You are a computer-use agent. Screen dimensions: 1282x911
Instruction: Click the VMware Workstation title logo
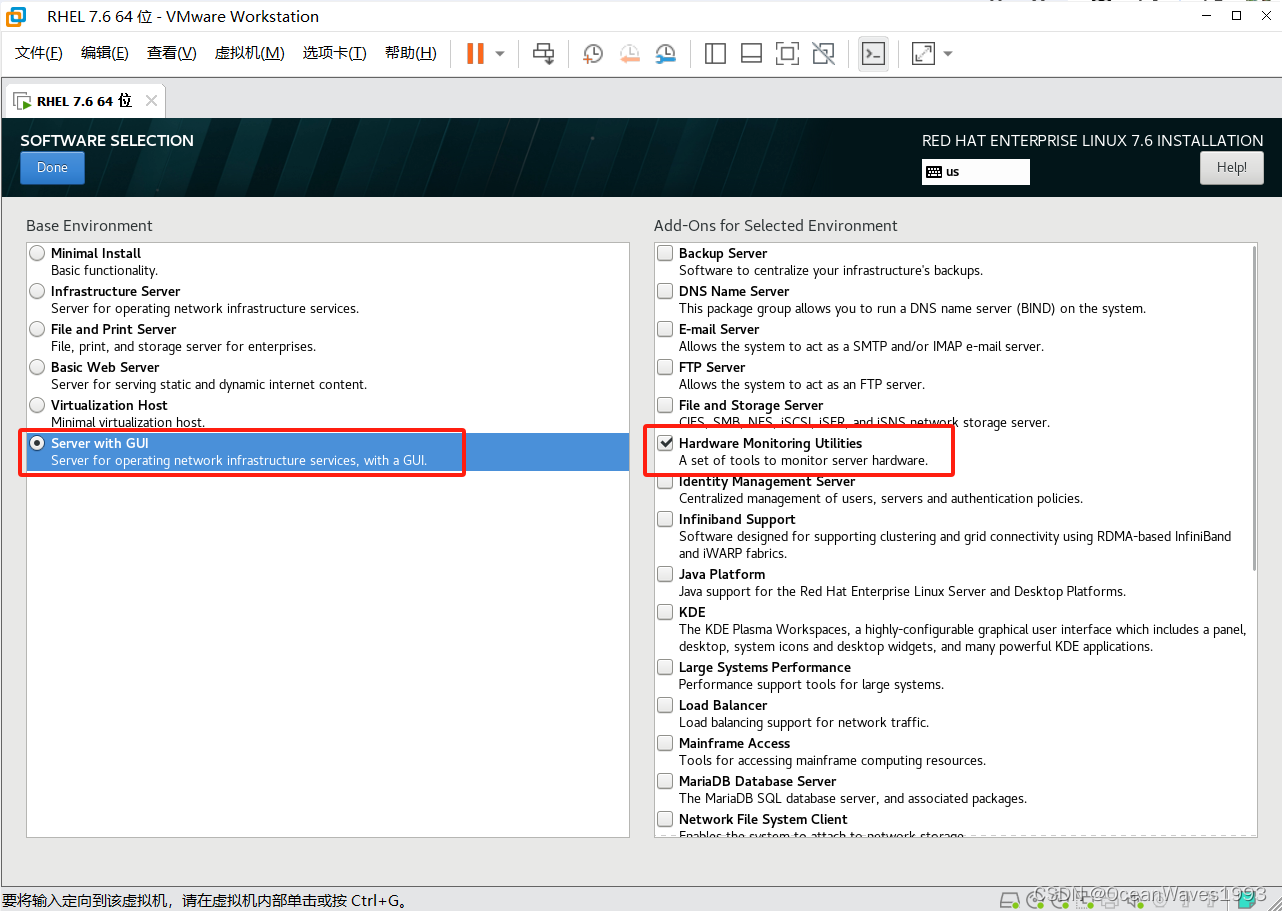(x=17, y=16)
